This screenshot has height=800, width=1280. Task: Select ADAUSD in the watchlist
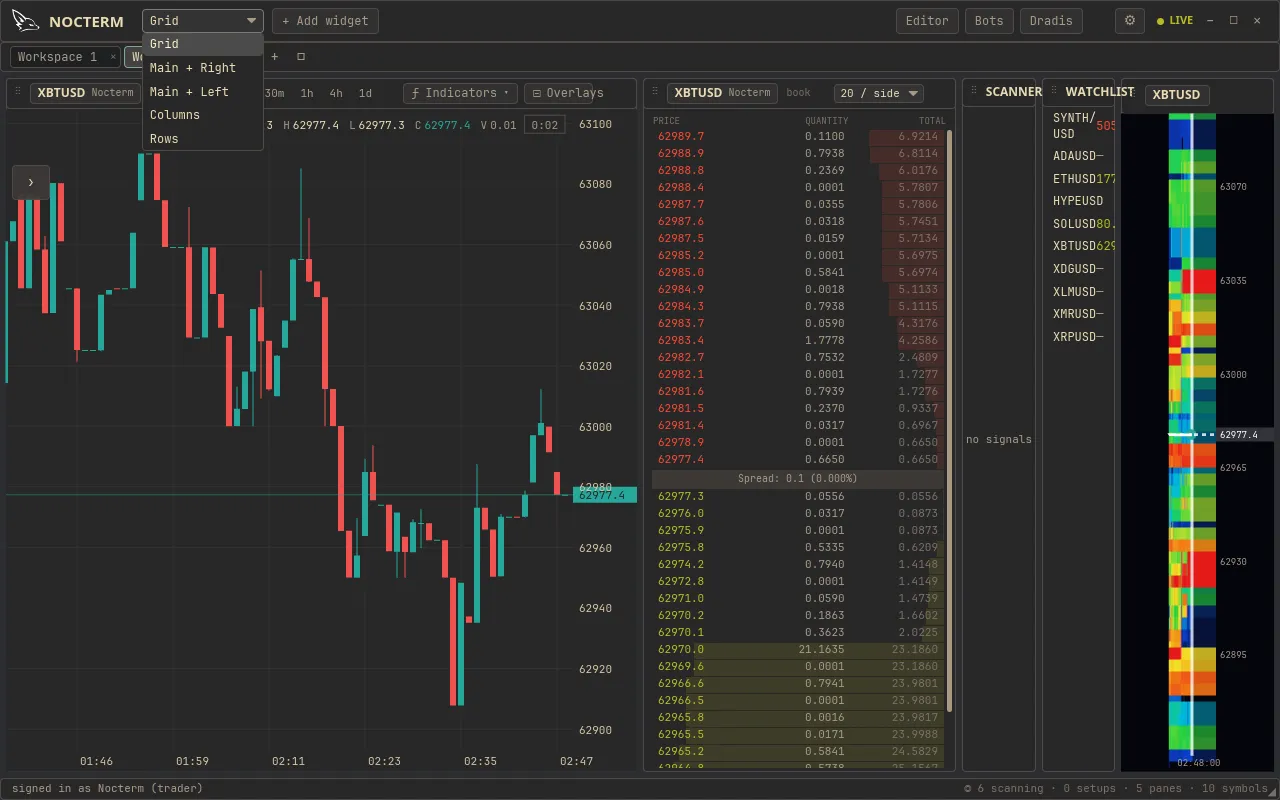click(1079, 156)
